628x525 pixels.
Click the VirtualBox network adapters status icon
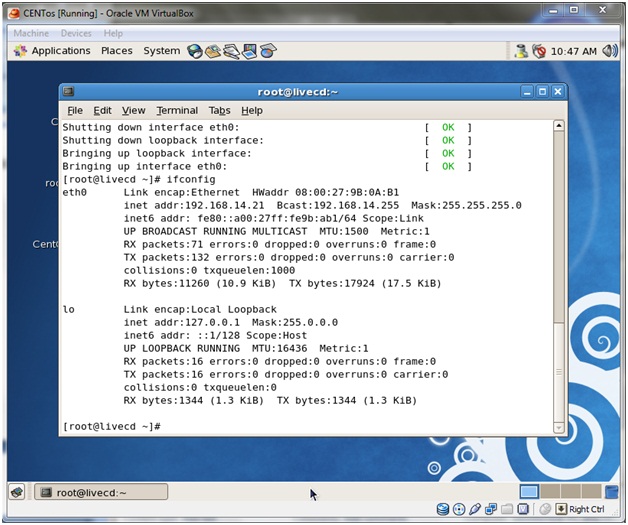point(491,509)
